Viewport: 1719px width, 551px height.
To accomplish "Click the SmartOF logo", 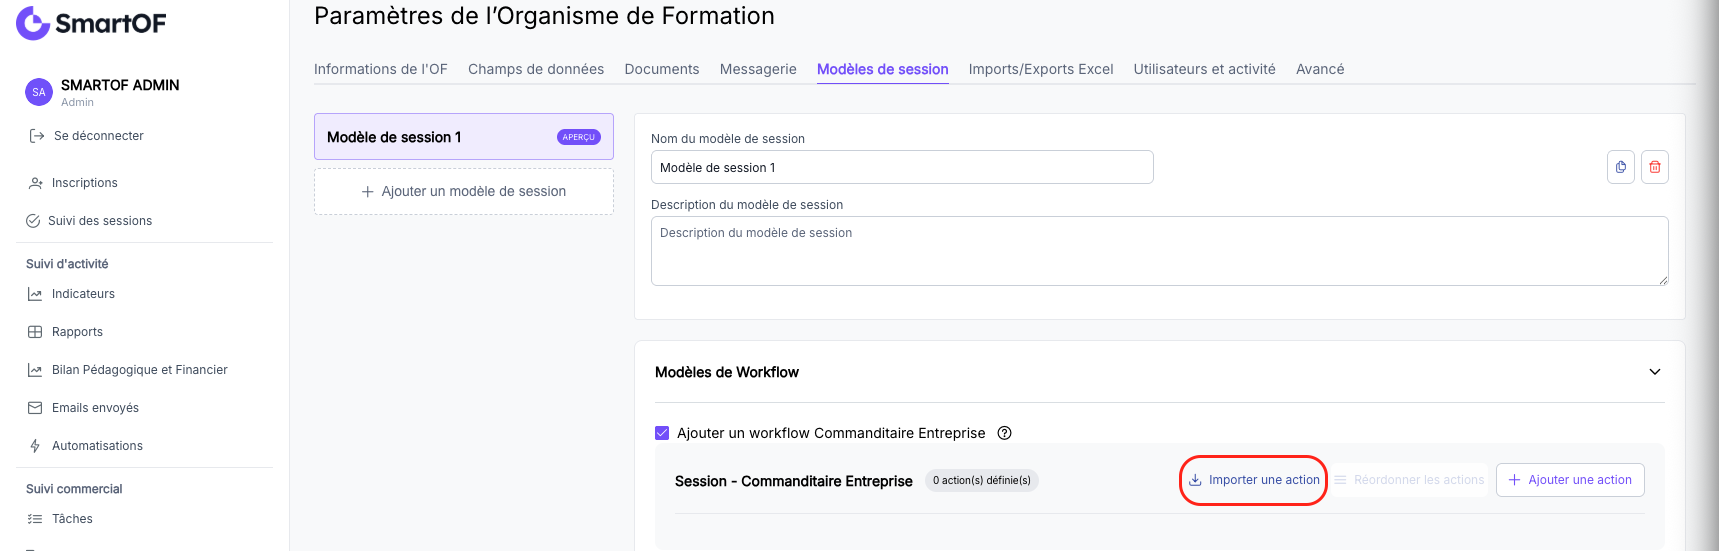I will coord(91,23).
